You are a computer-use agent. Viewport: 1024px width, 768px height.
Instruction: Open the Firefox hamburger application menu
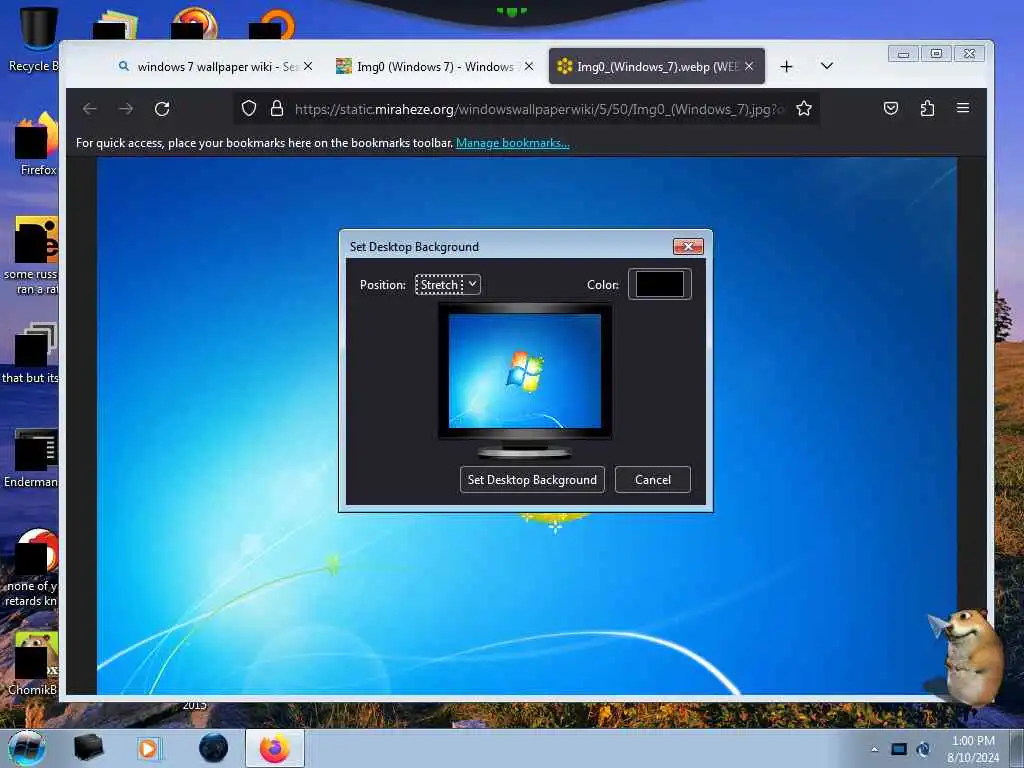click(963, 108)
